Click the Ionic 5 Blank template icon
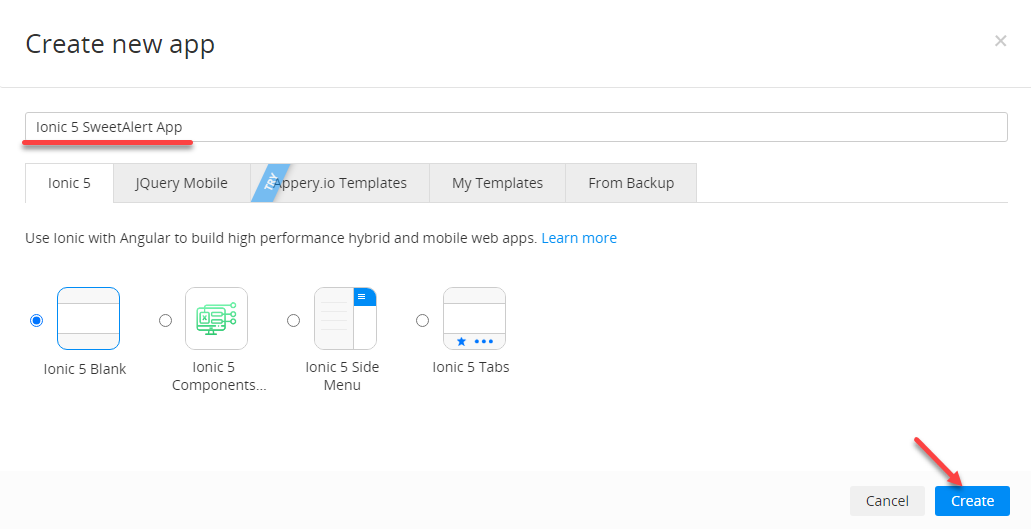The width and height of the screenshot is (1031, 529). (x=88, y=319)
